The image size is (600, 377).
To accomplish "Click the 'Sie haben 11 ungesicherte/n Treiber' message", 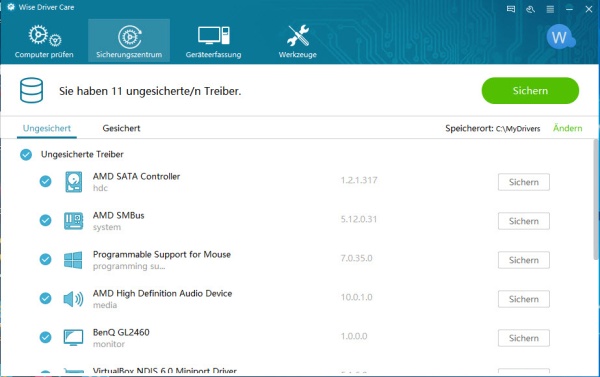I will (150, 91).
